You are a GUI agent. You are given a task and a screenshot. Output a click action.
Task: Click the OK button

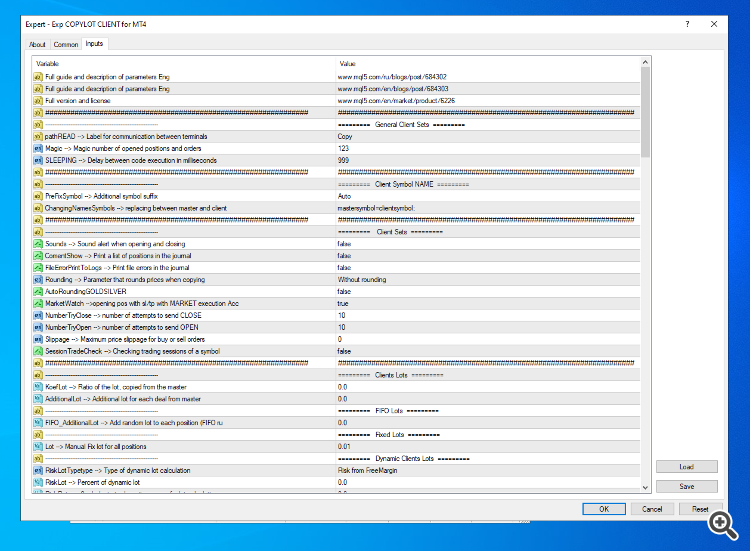604,509
